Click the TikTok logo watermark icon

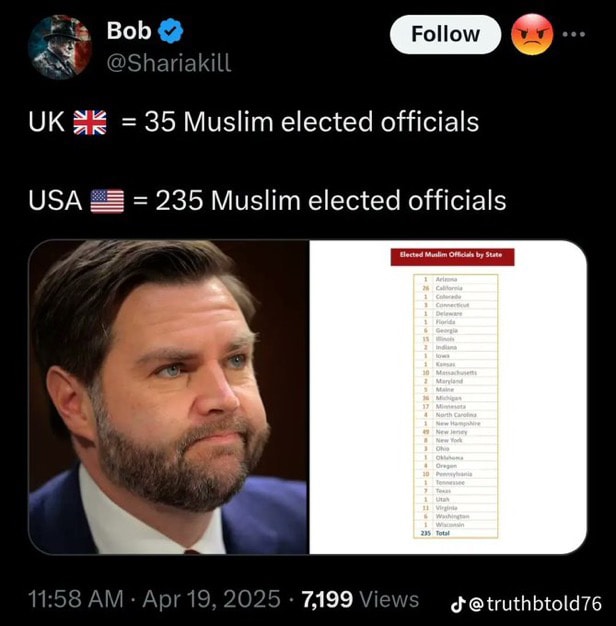(x=458, y=604)
